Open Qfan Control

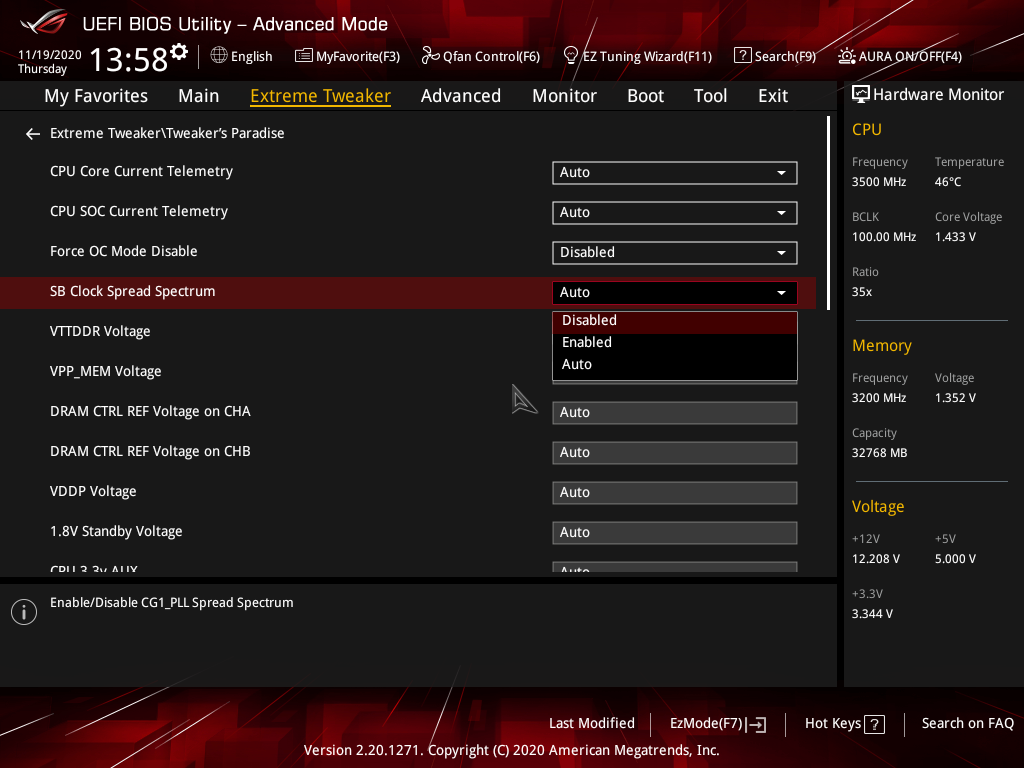point(481,56)
